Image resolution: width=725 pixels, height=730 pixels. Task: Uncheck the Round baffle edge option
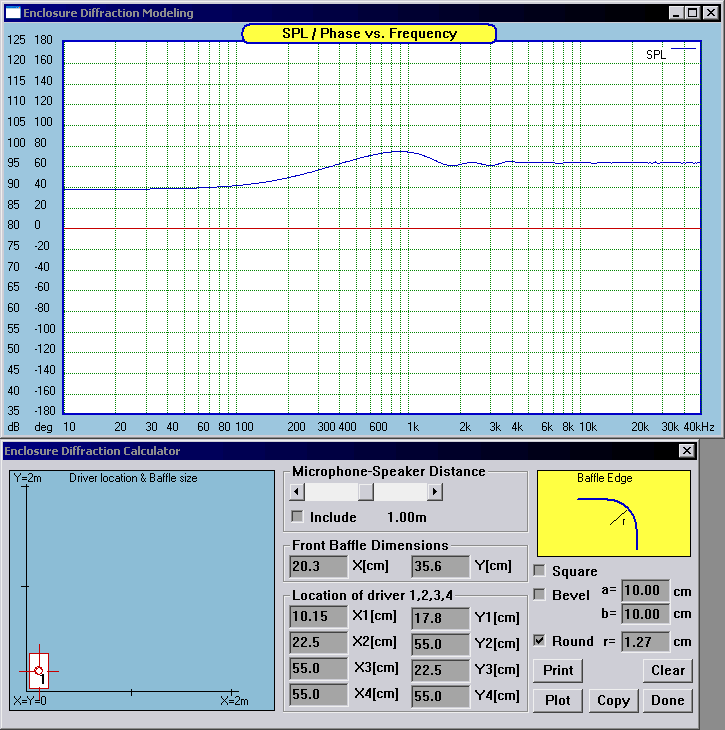(540, 641)
